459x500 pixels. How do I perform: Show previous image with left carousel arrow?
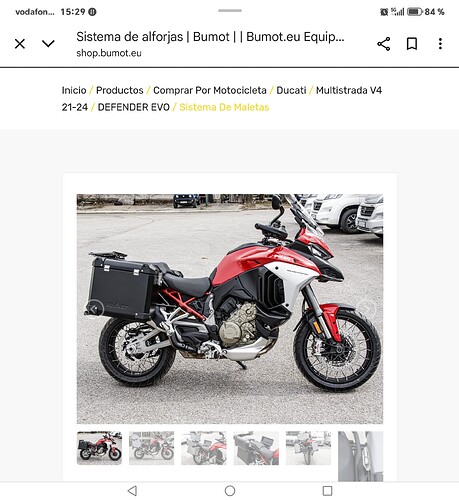click(95, 309)
